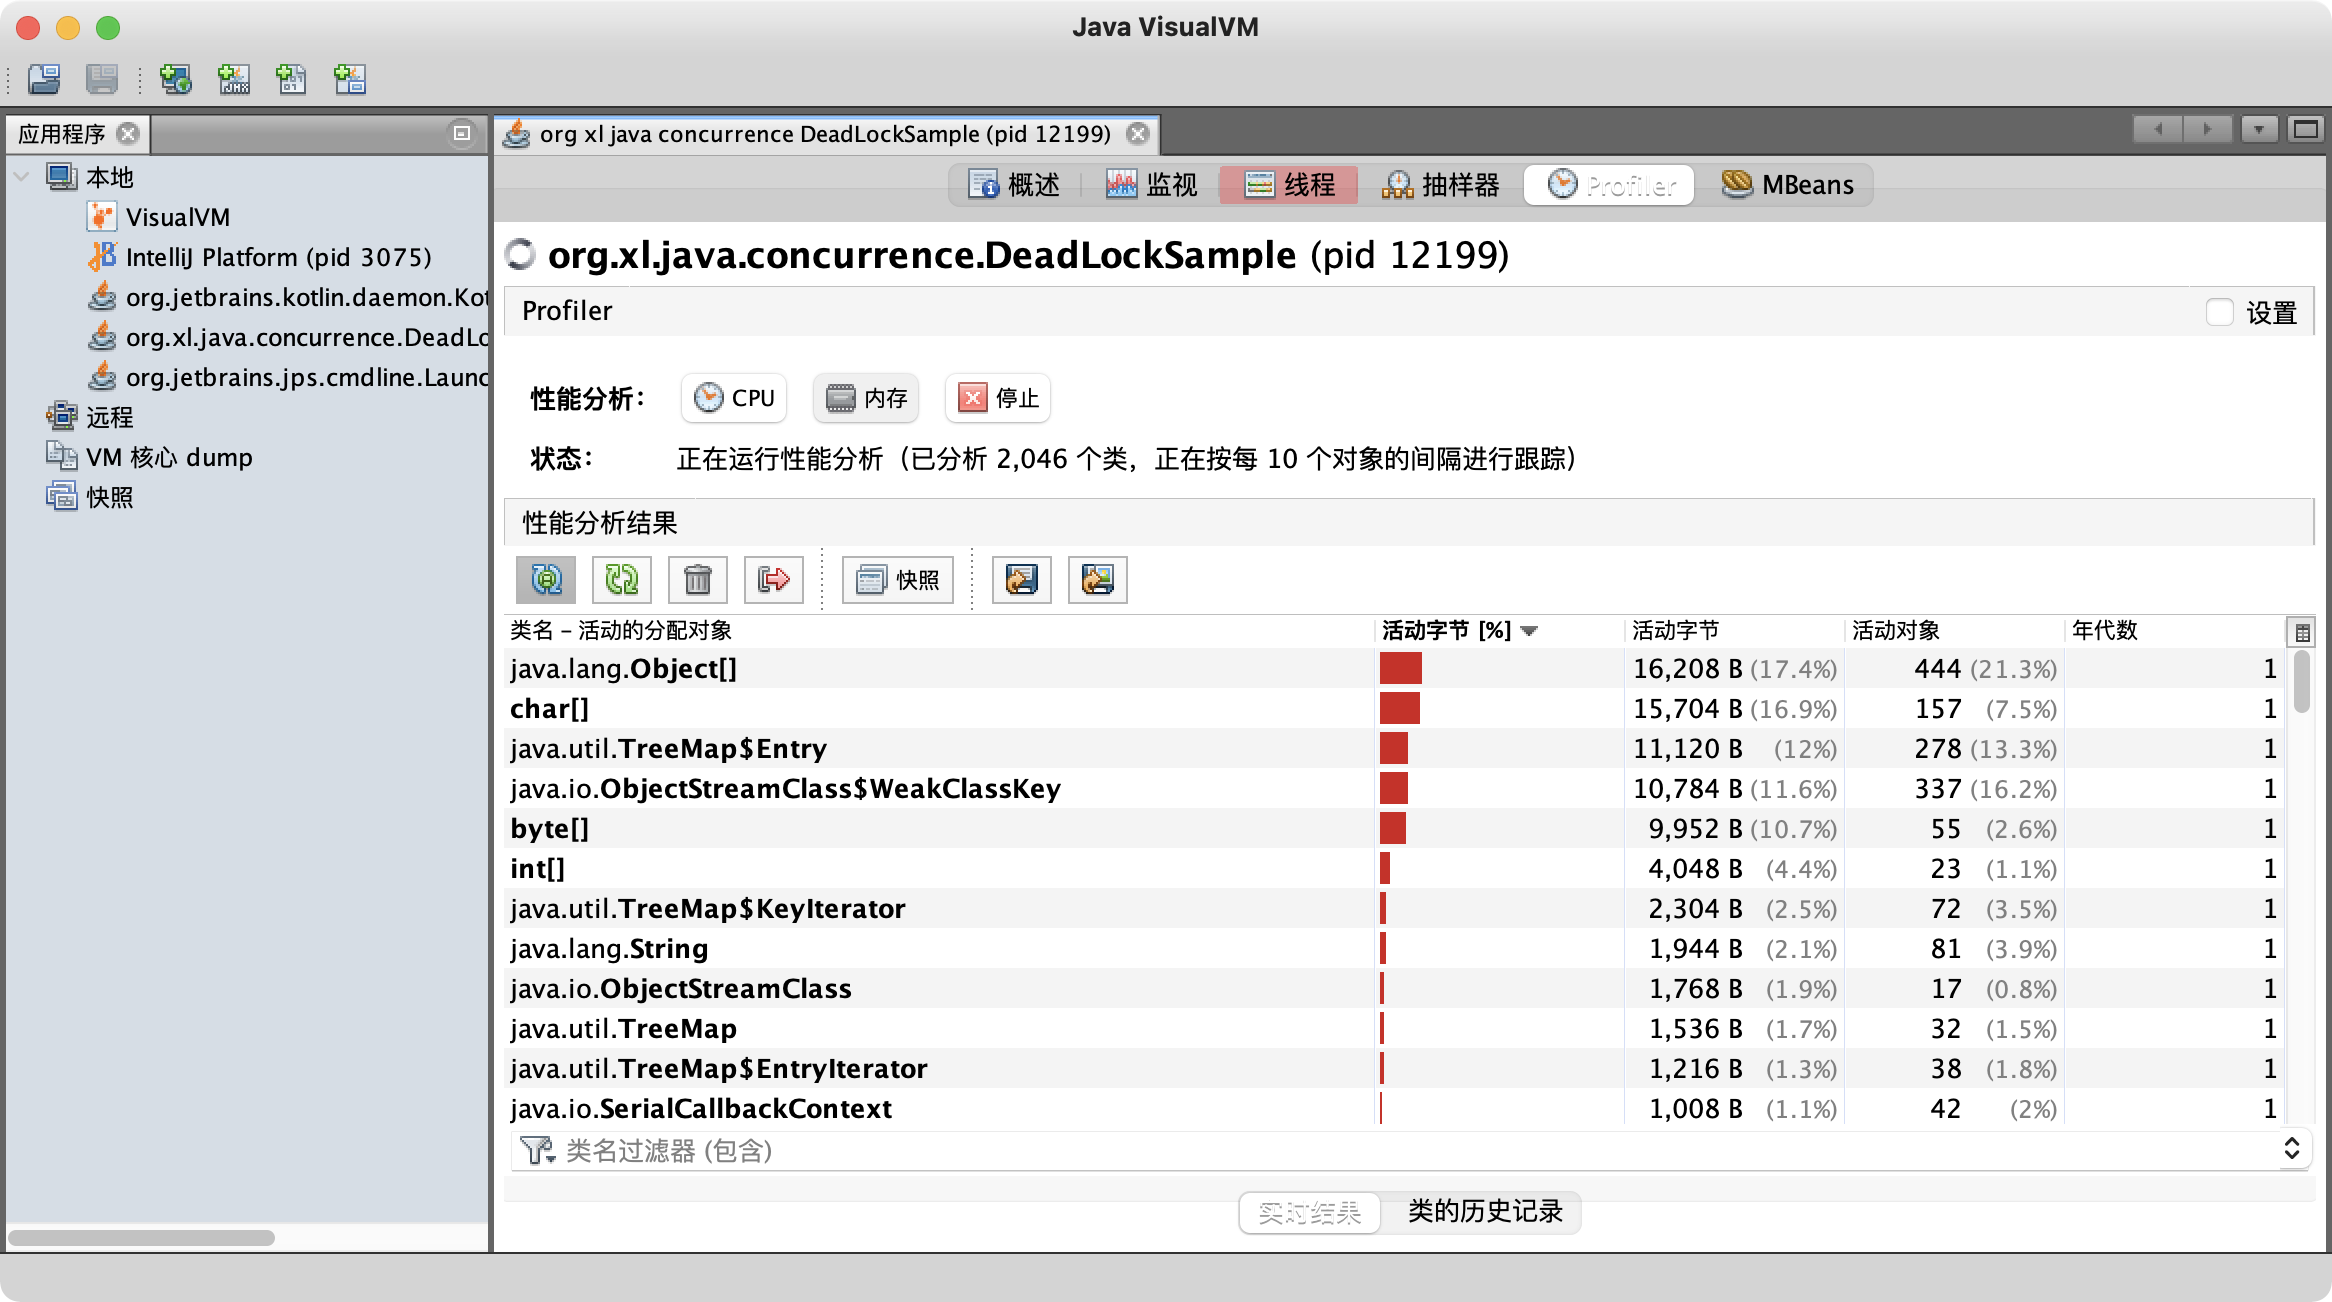Switch to 类的历史记录 class history view
The width and height of the screenshot is (2332, 1302).
pos(1484,1212)
